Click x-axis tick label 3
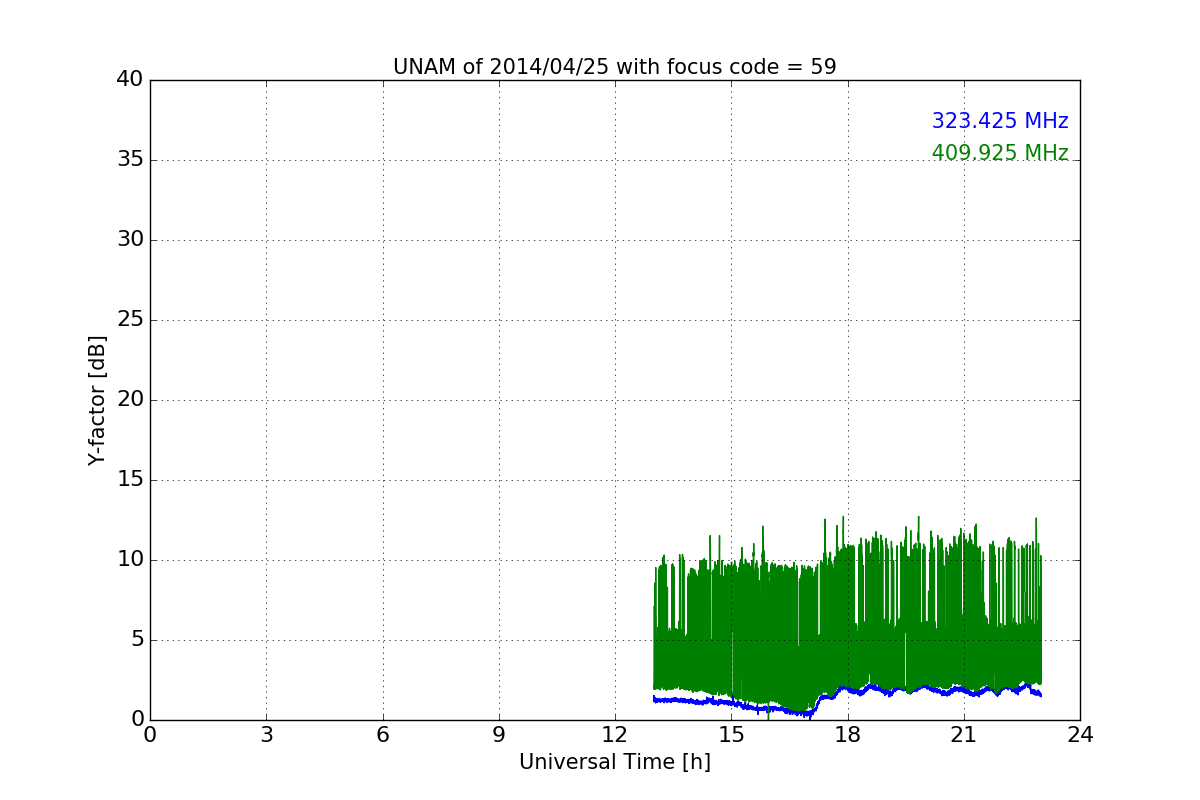This screenshot has height=800, width=1200. (x=266, y=735)
